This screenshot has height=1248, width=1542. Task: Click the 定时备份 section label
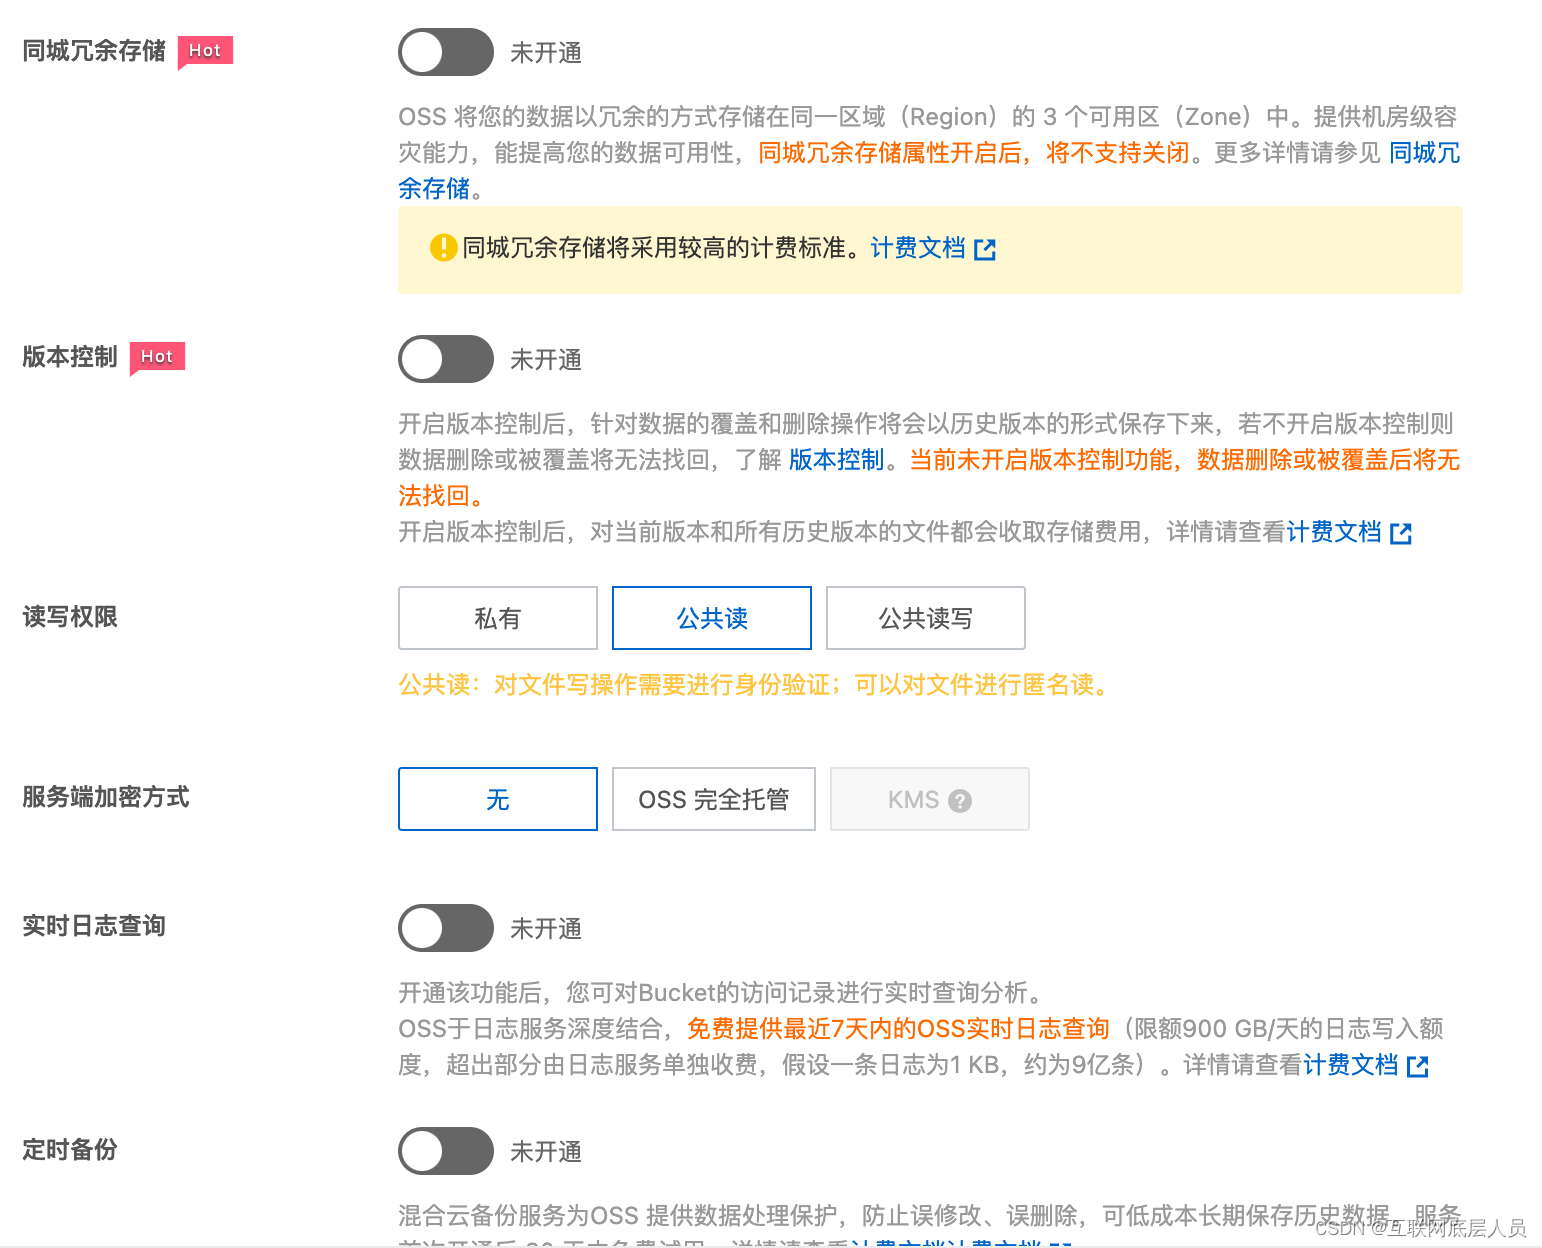(70, 1149)
